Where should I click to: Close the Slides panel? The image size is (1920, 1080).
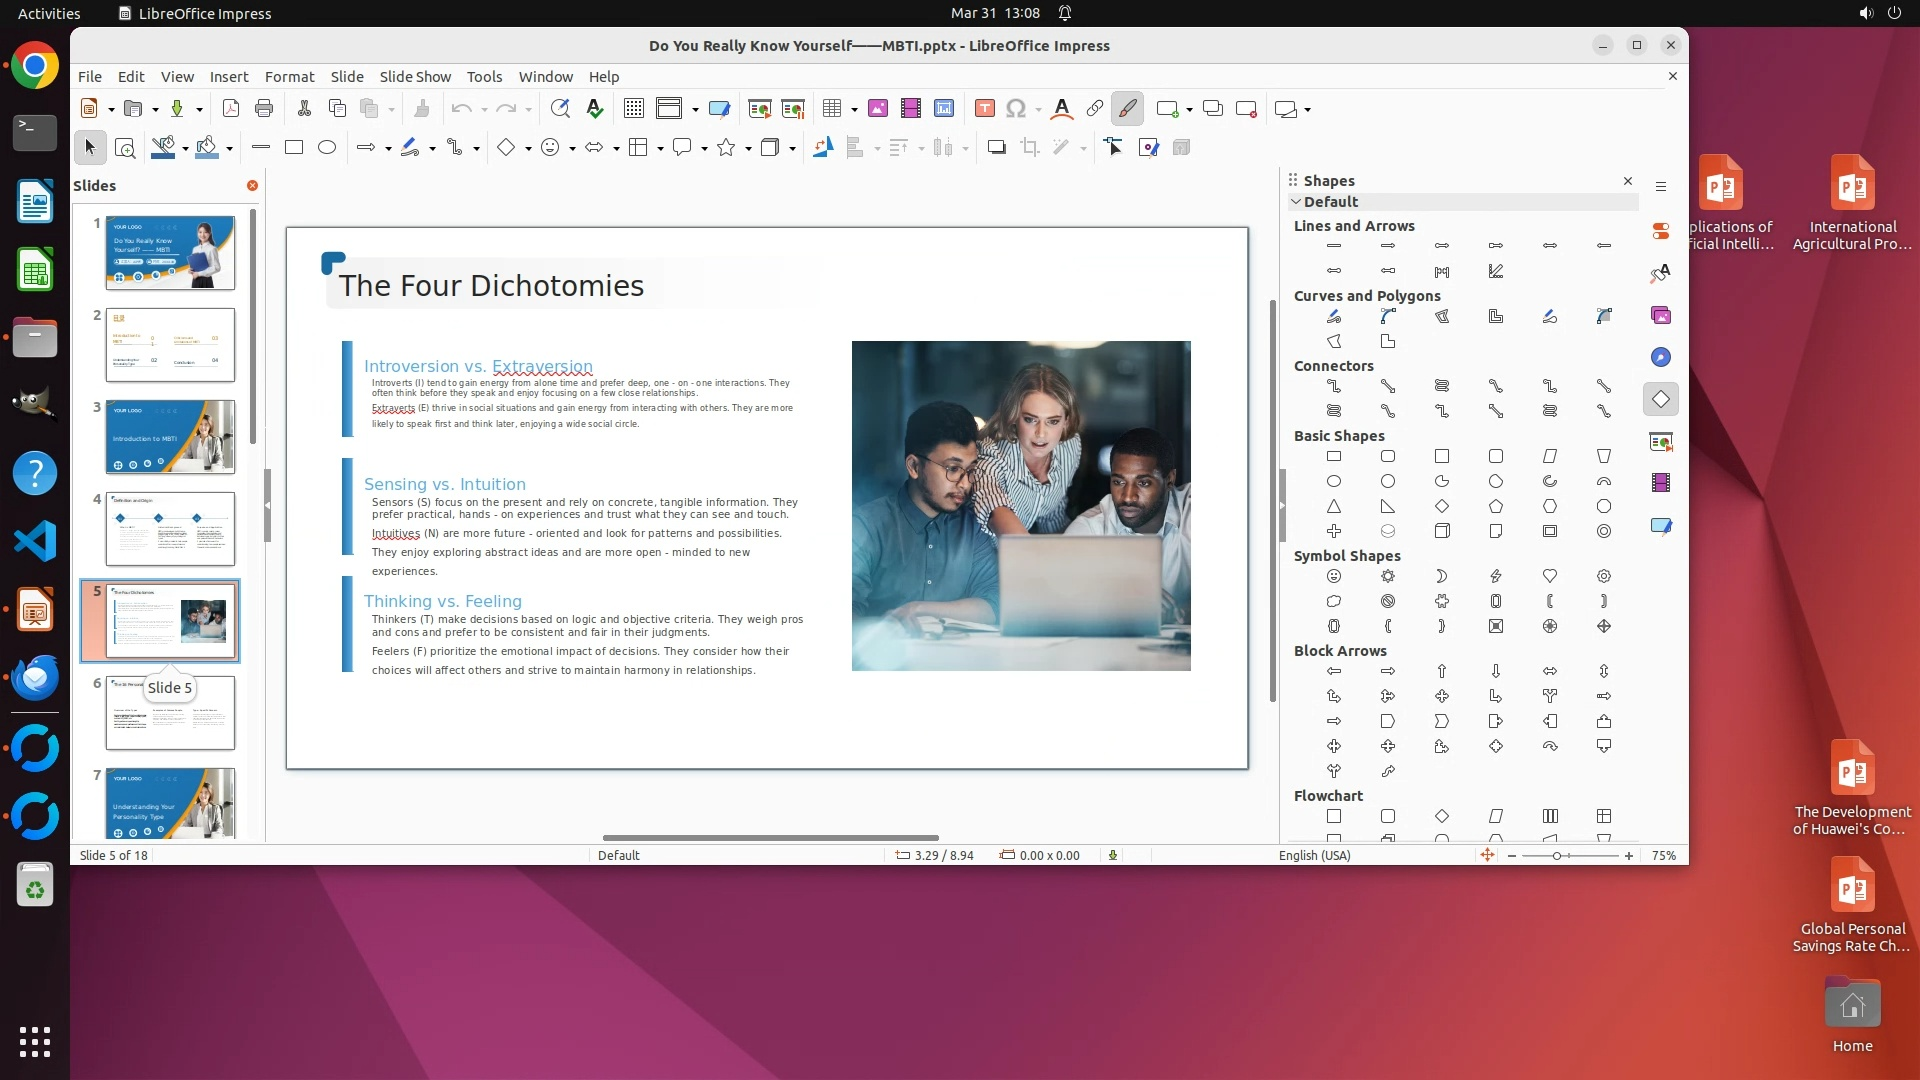(252, 186)
